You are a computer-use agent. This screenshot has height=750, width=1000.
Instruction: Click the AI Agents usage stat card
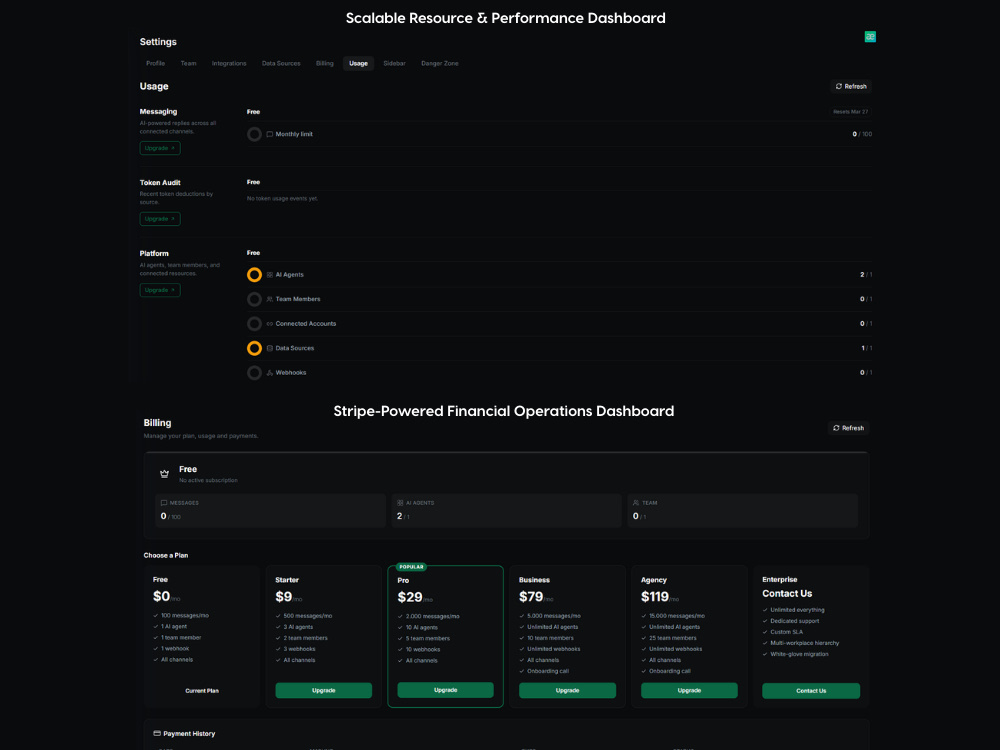[x=506, y=510]
